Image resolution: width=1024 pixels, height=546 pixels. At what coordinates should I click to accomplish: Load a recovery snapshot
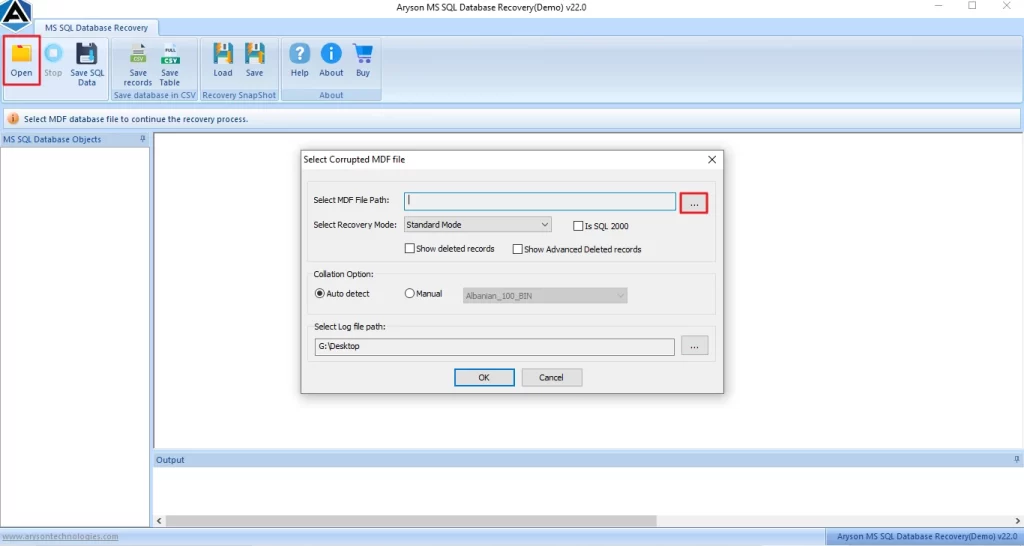coord(223,60)
